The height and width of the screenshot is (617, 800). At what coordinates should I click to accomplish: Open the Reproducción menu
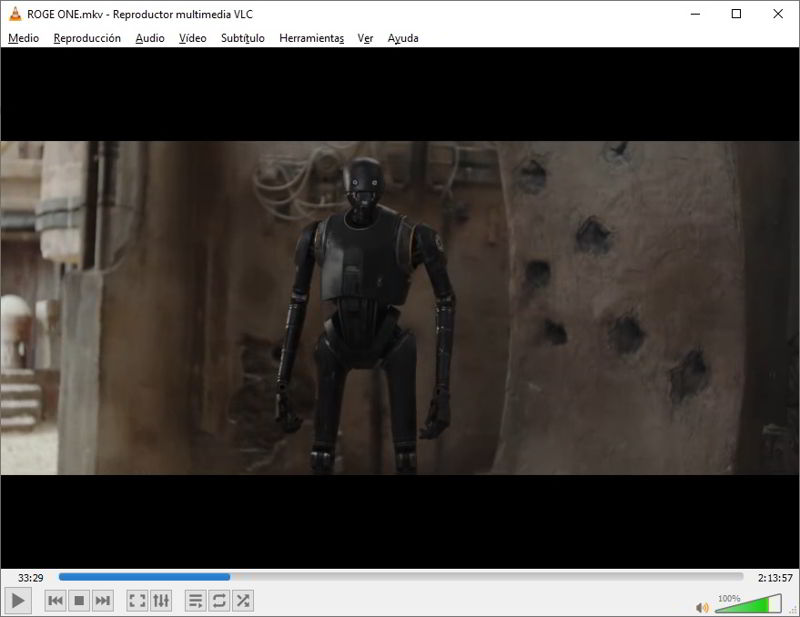coord(87,38)
